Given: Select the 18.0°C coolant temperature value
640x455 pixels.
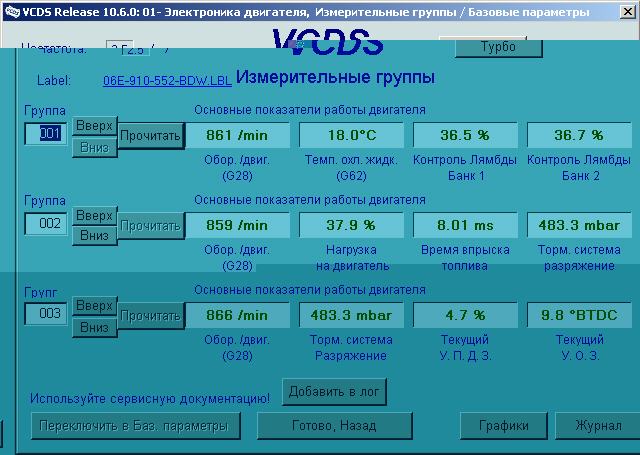Looking at the screenshot, I should [351, 135].
